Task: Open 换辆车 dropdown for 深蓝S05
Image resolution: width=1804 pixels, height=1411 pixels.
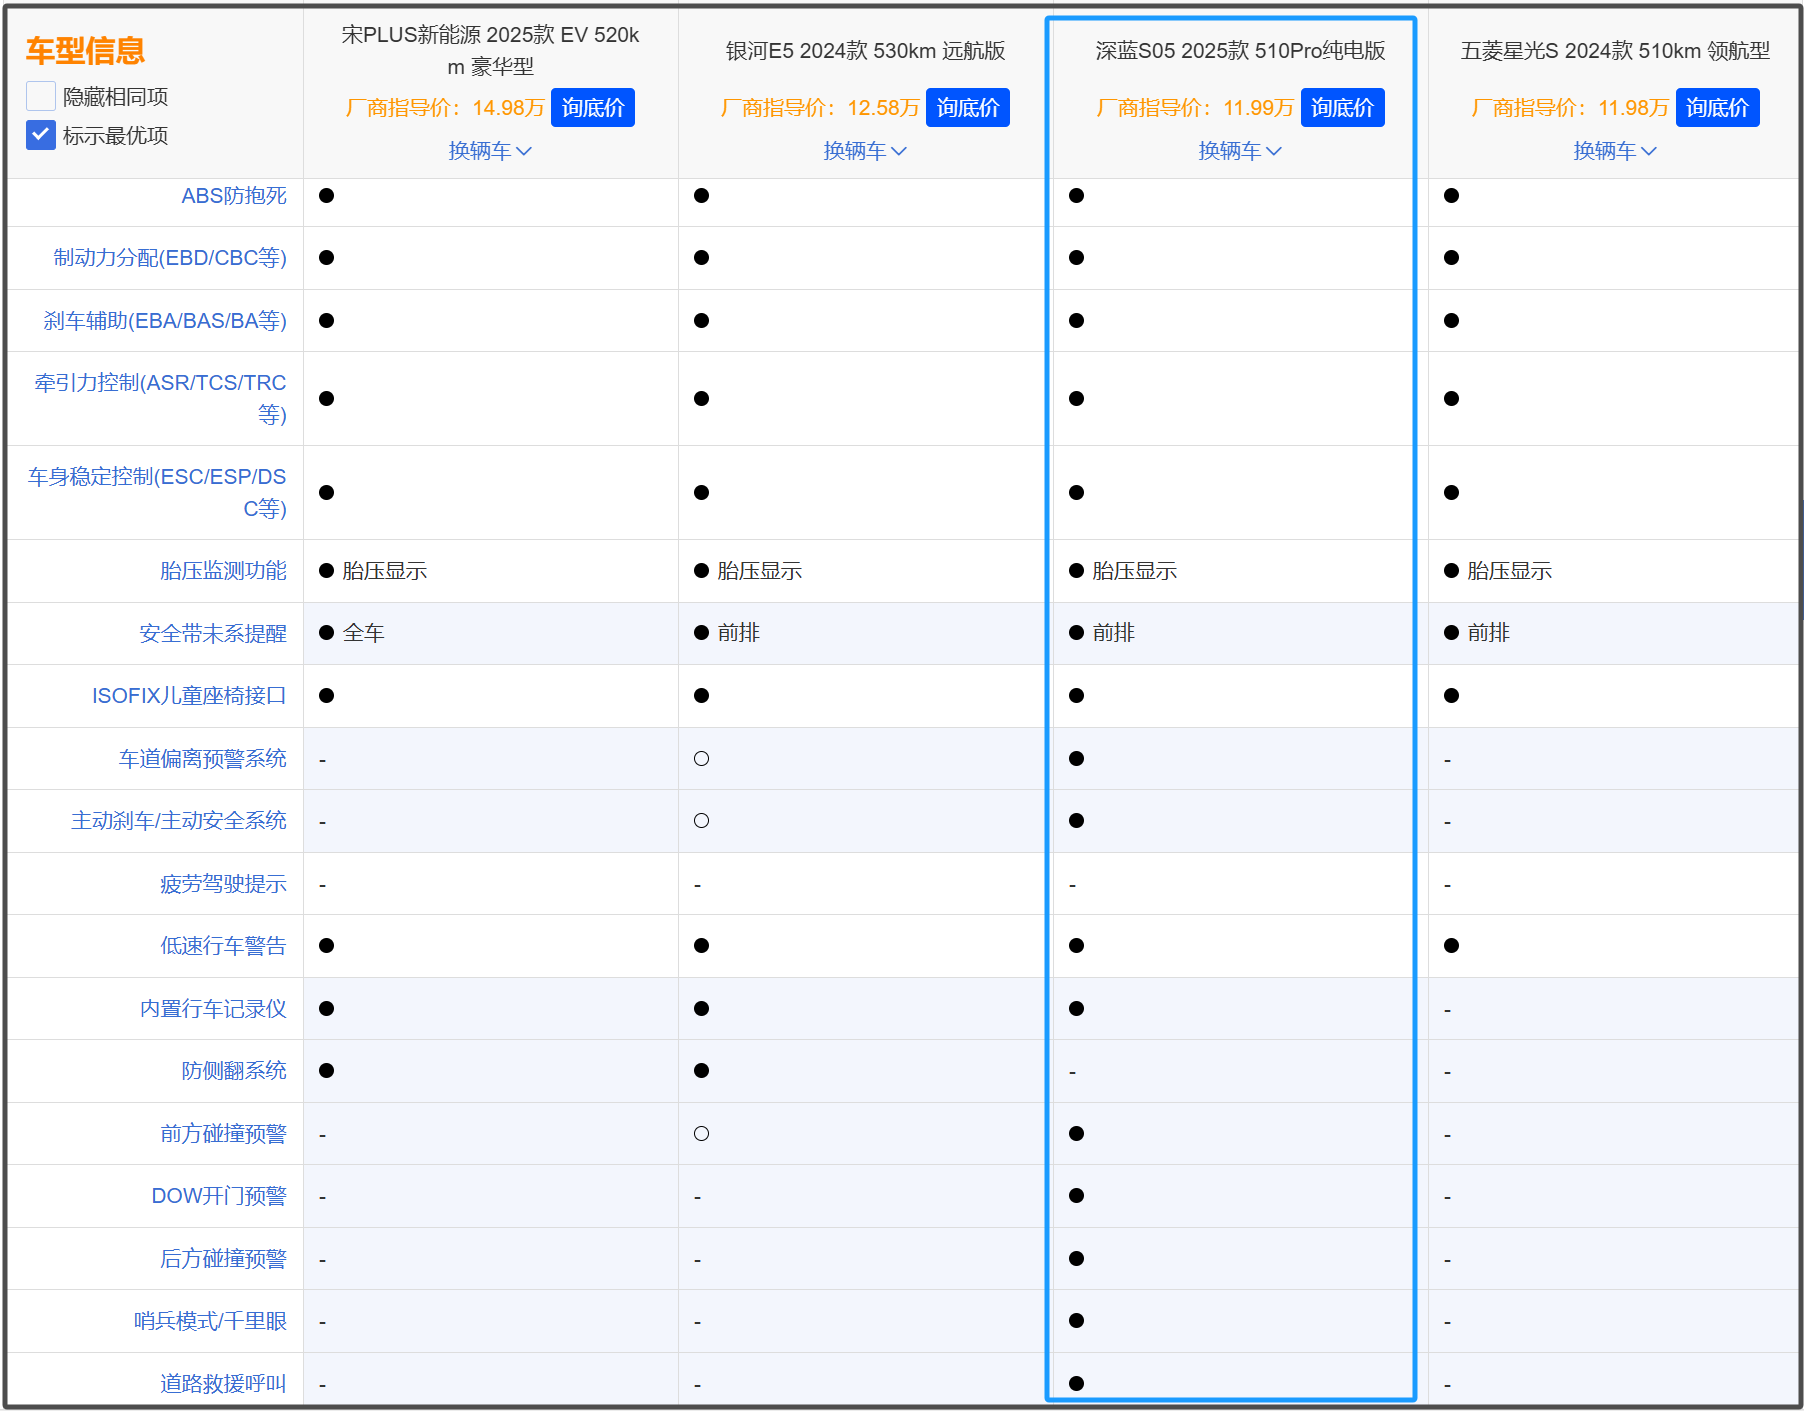Action: click(x=1240, y=151)
